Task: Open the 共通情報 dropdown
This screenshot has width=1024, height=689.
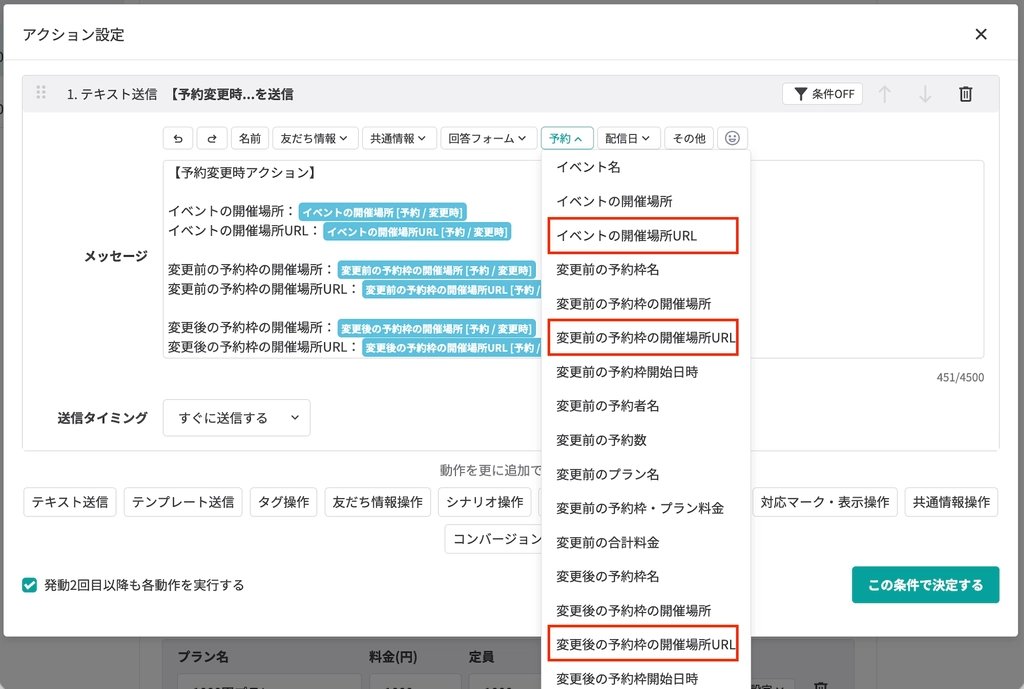Action: pyautogui.click(x=398, y=138)
